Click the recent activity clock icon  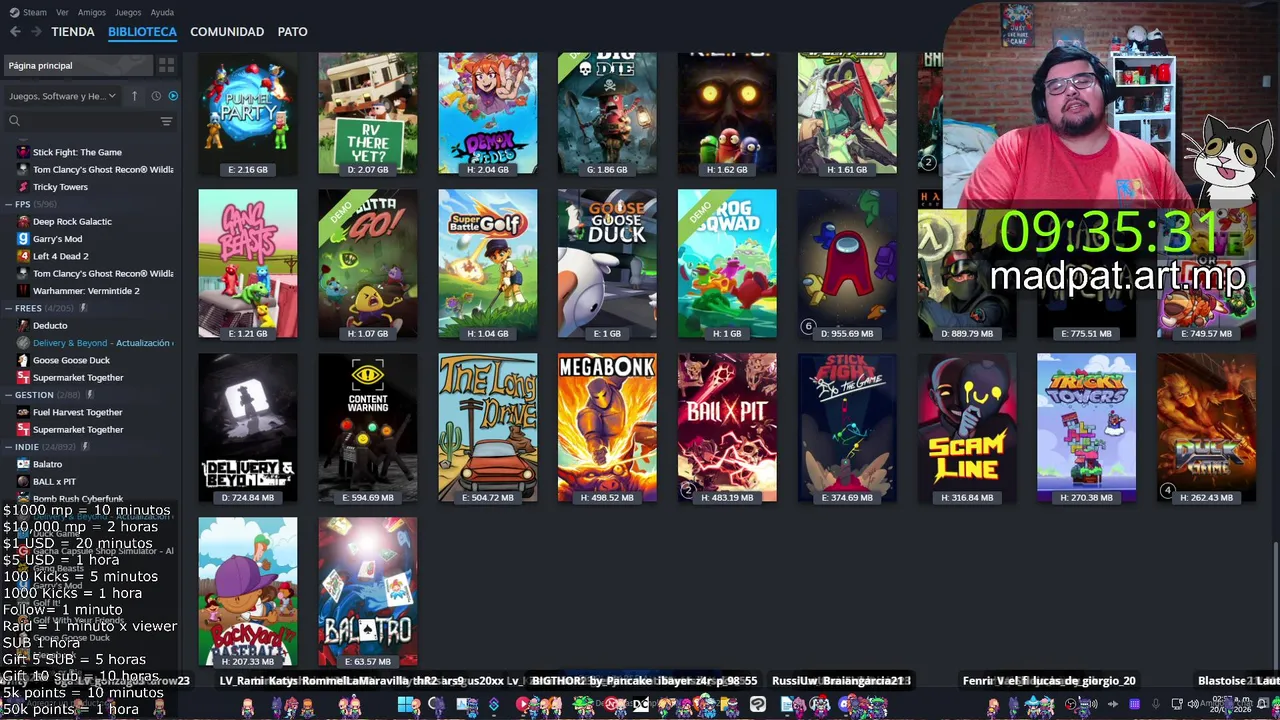[x=156, y=96]
